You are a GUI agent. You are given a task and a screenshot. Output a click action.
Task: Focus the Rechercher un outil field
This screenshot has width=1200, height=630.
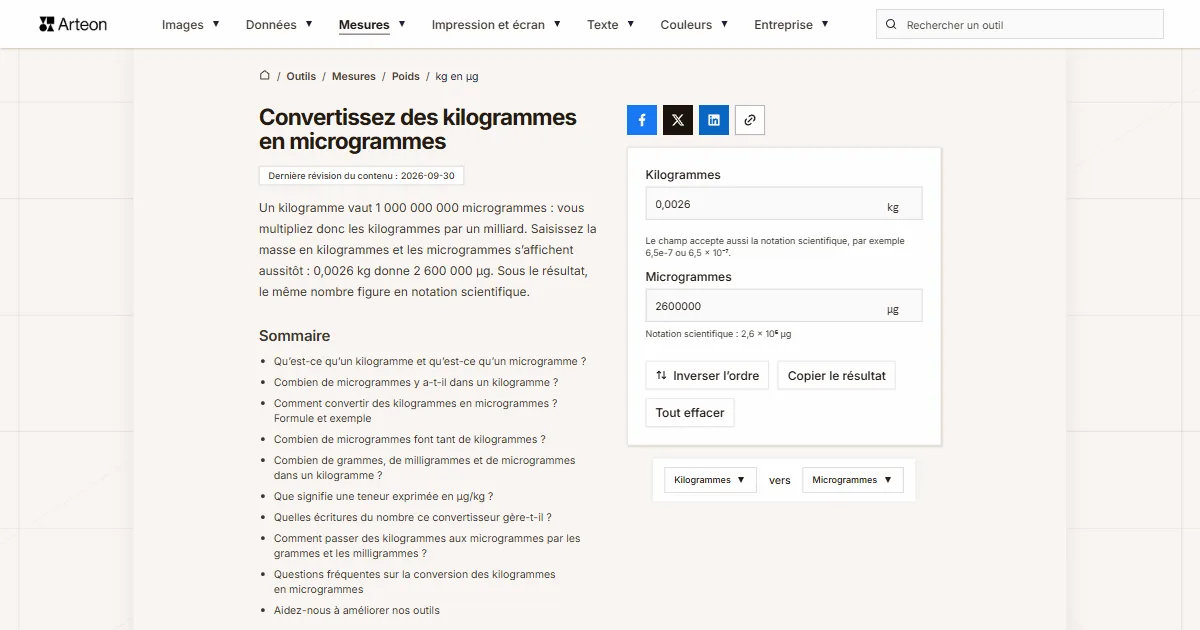[1020, 25]
